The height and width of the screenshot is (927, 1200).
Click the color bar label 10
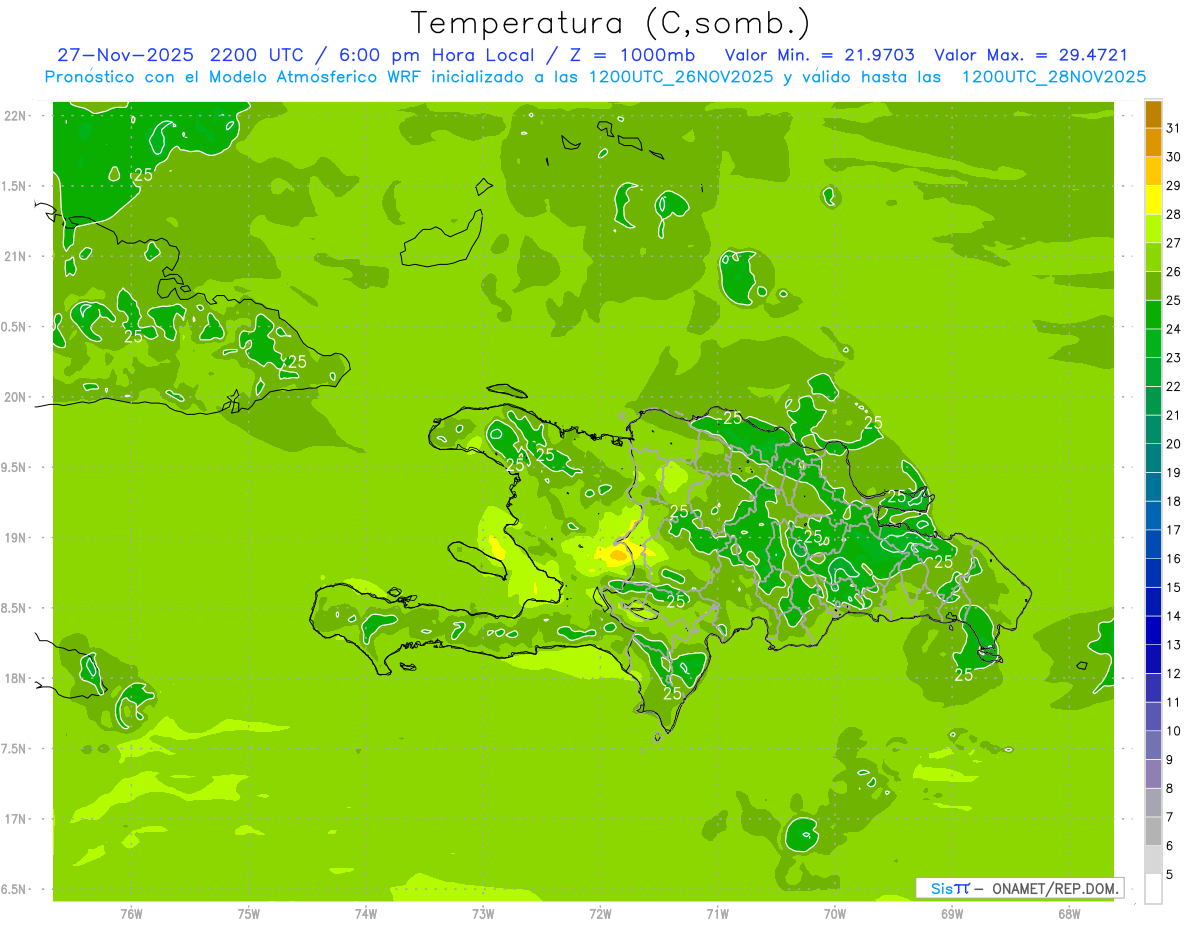point(1174,731)
